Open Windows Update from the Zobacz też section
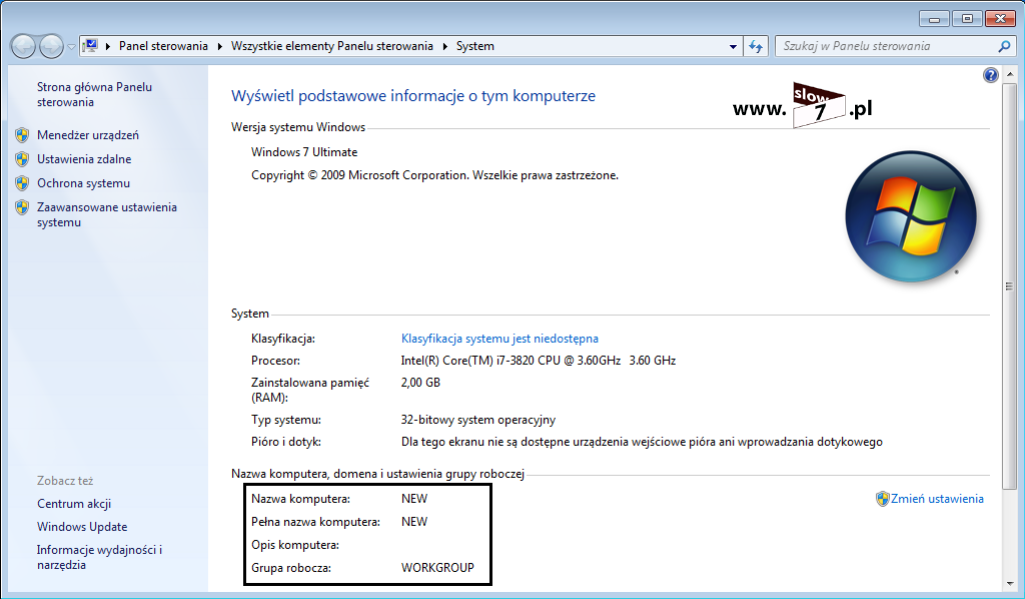Screen dimensions: 1025x599 [82, 527]
